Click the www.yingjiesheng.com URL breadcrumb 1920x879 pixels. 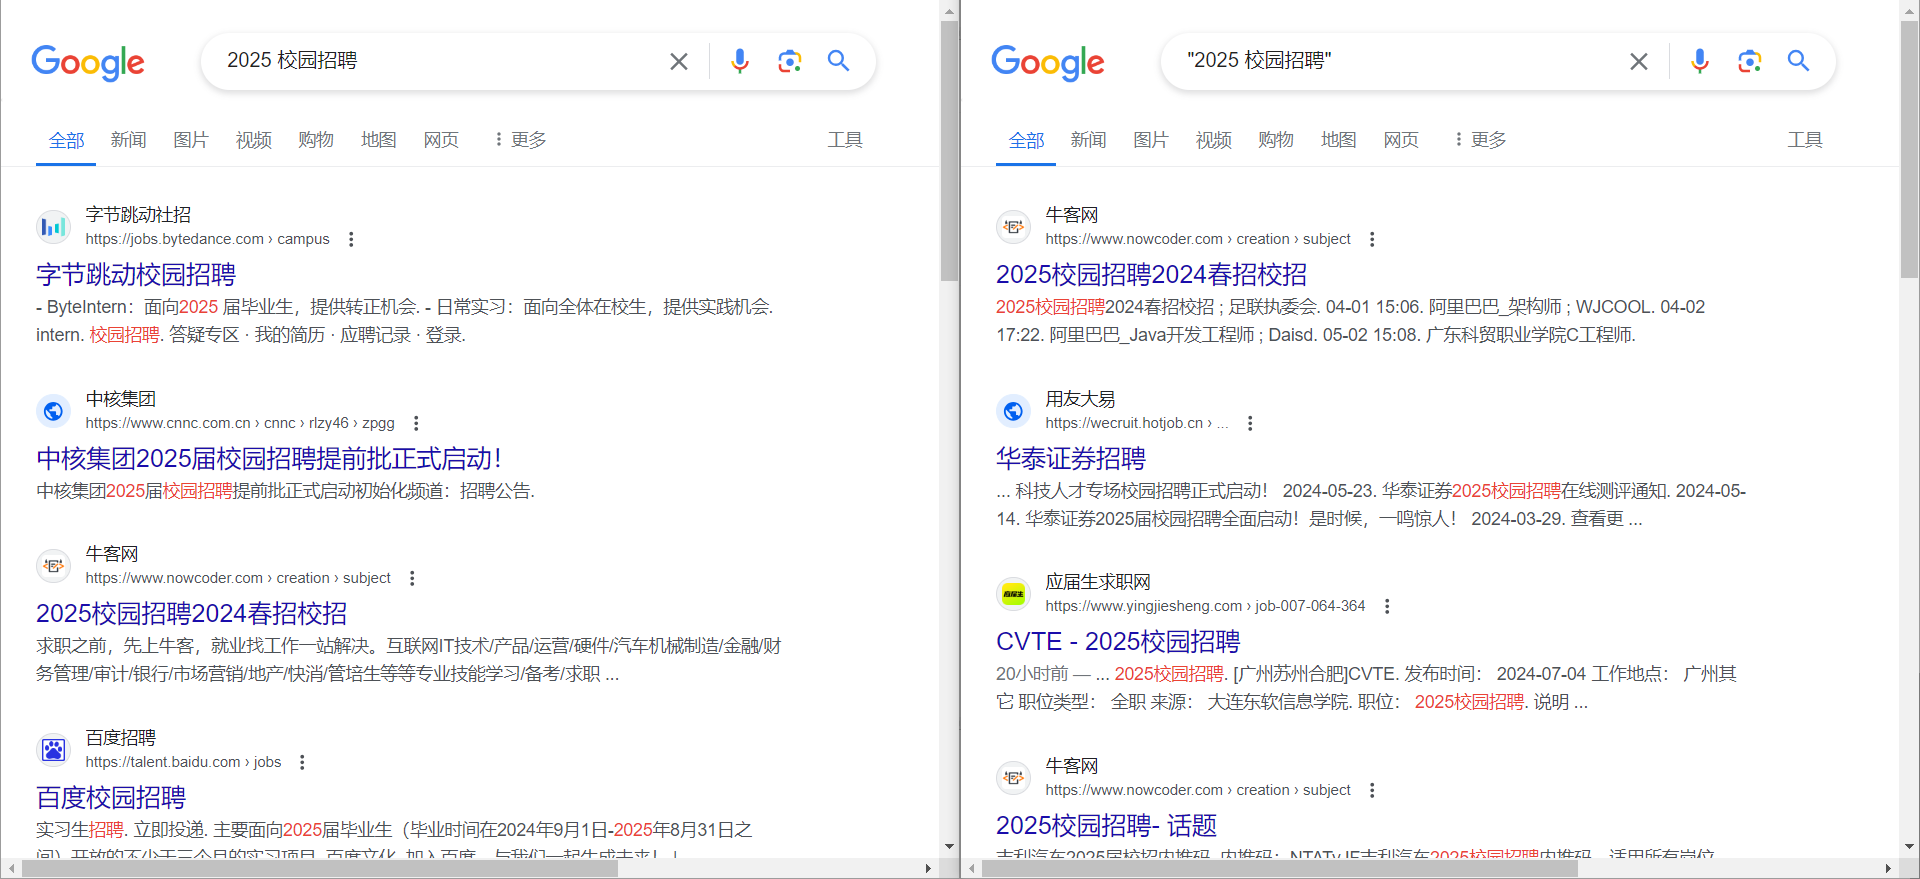[x=1205, y=606]
